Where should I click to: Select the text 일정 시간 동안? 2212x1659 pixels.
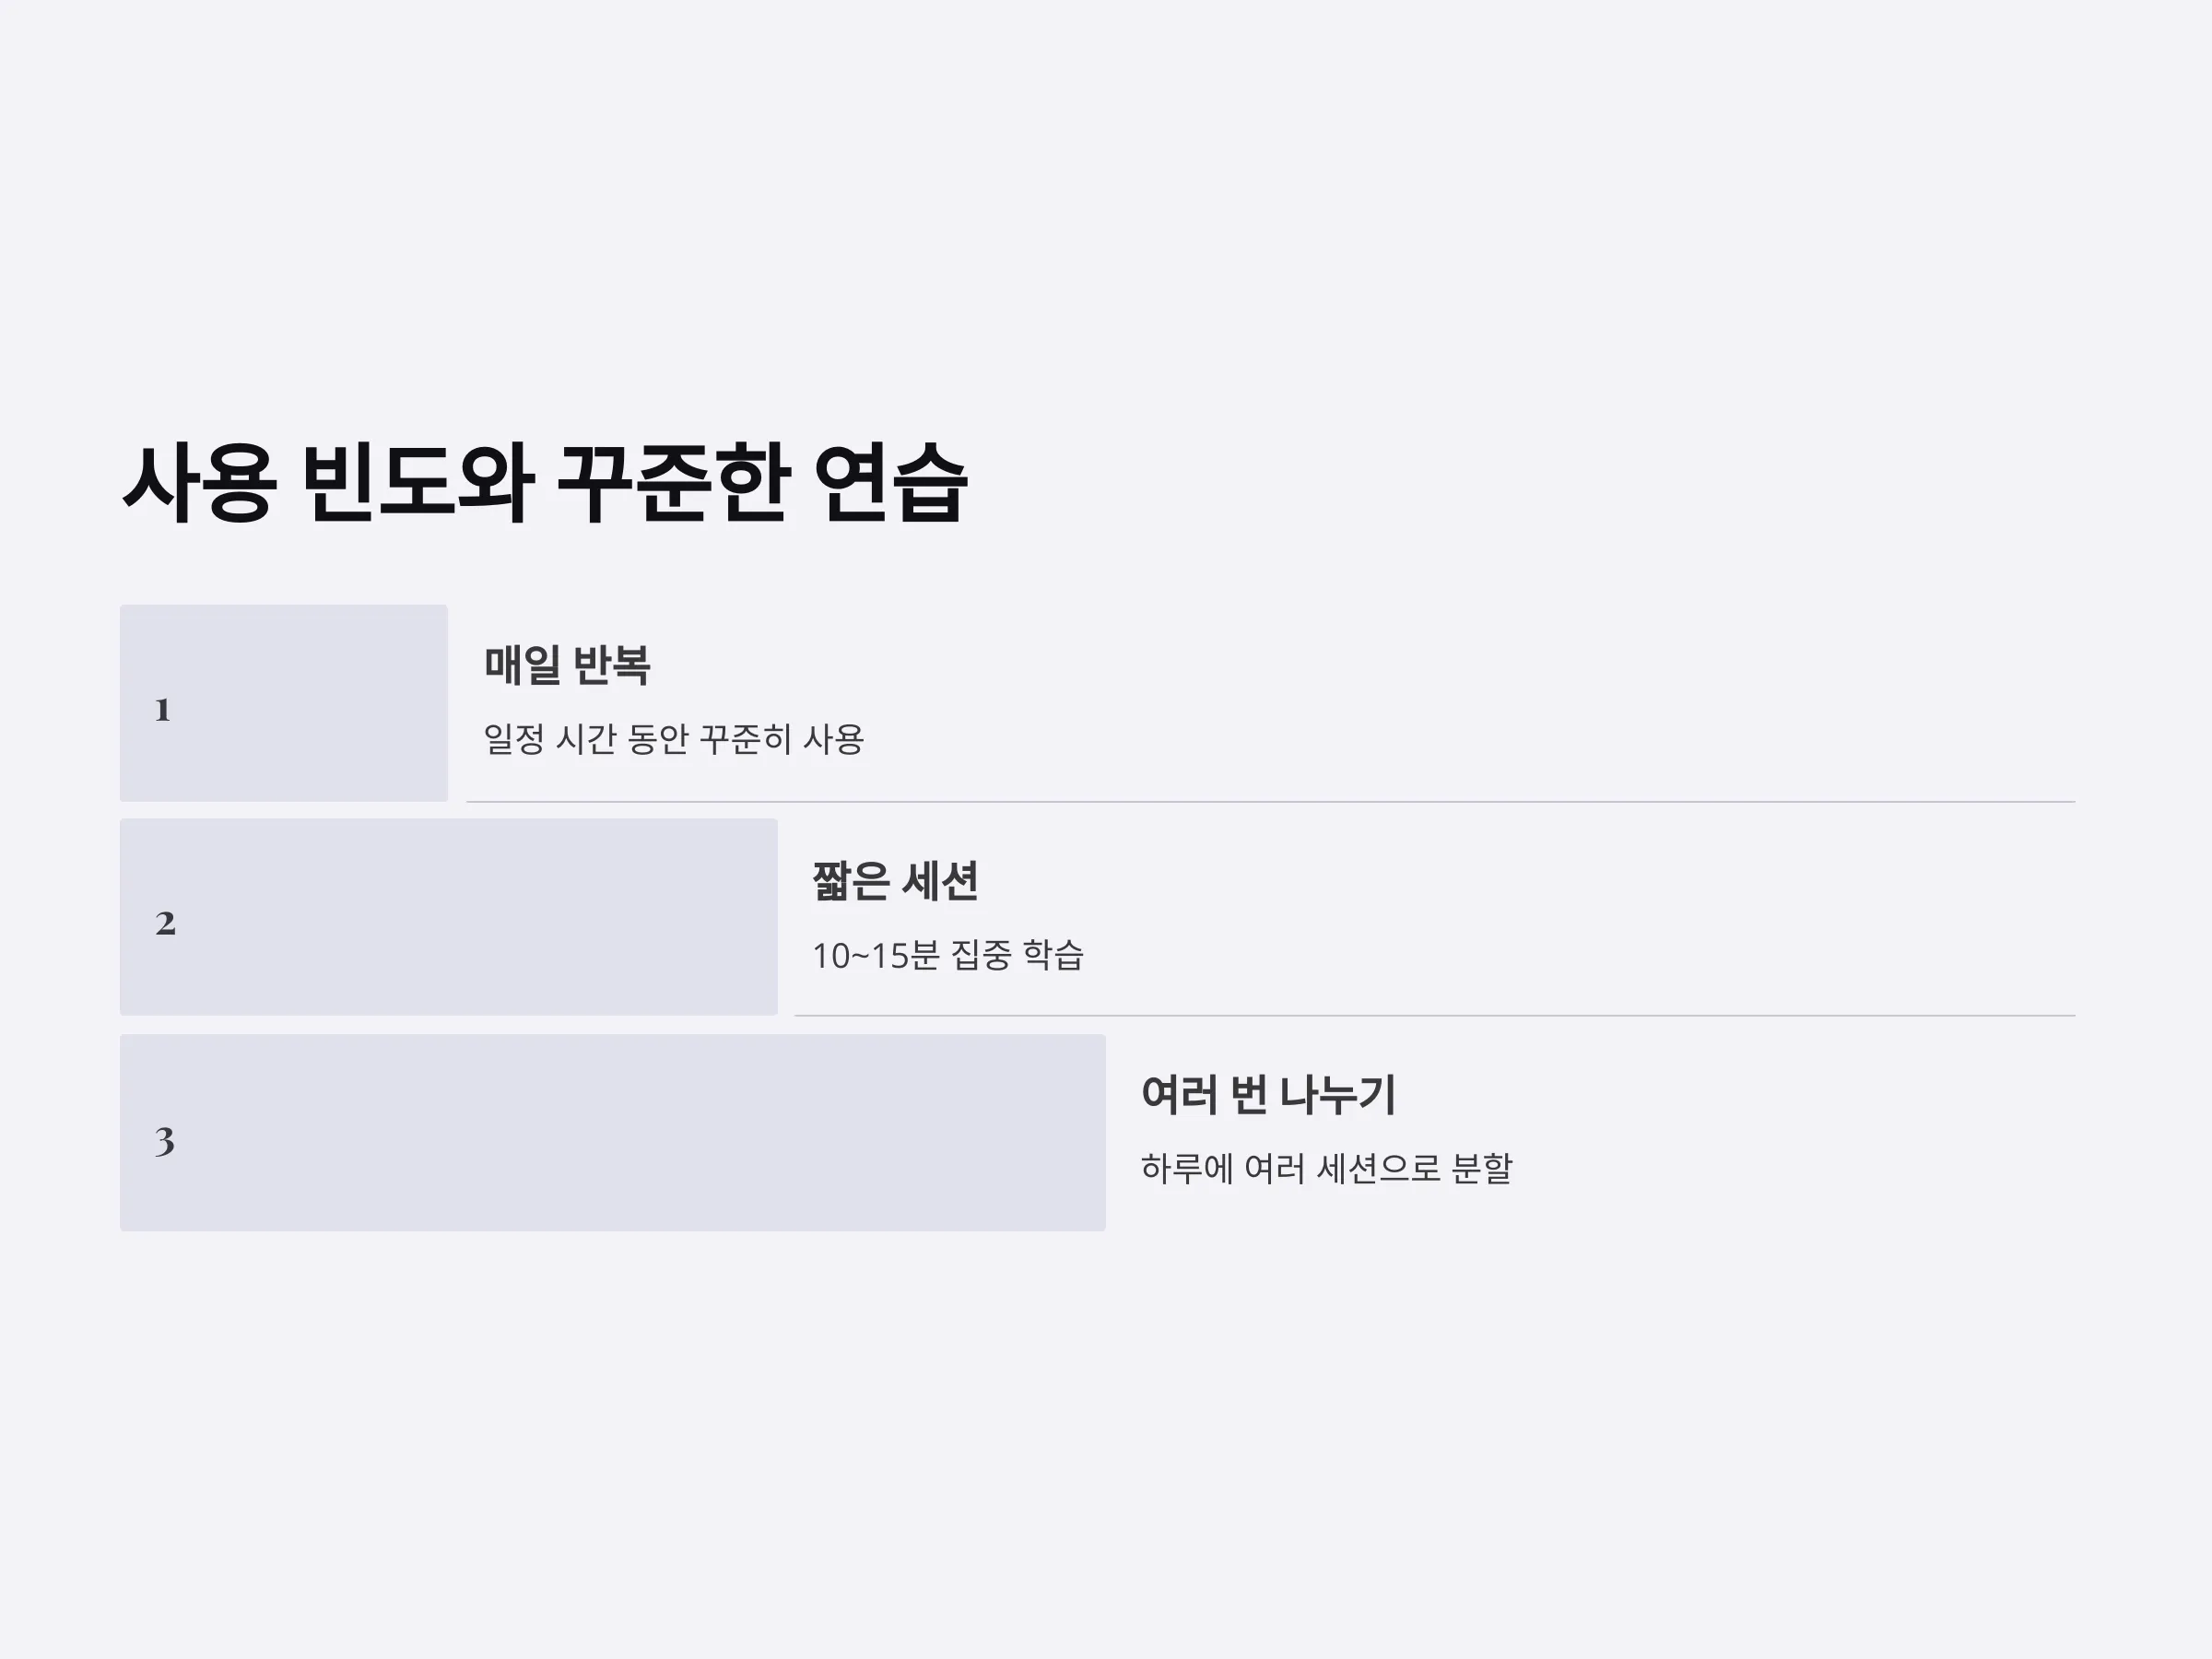pyautogui.click(x=586, y=739)
